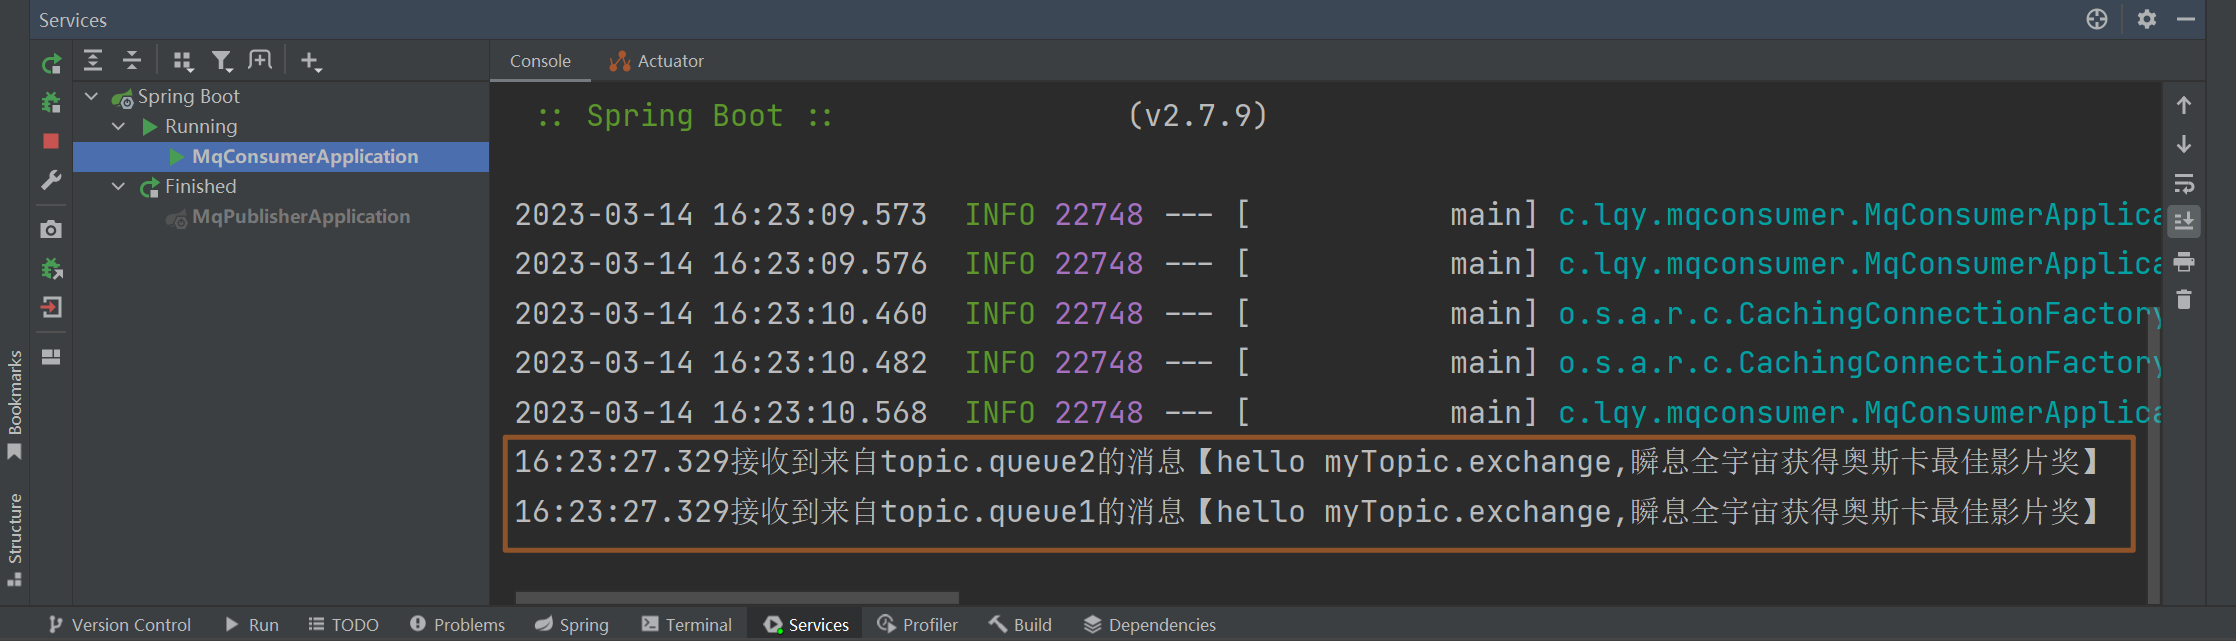2236x641 pixels.
Task: Open the Structure side panel
Action: coord(15,539)
